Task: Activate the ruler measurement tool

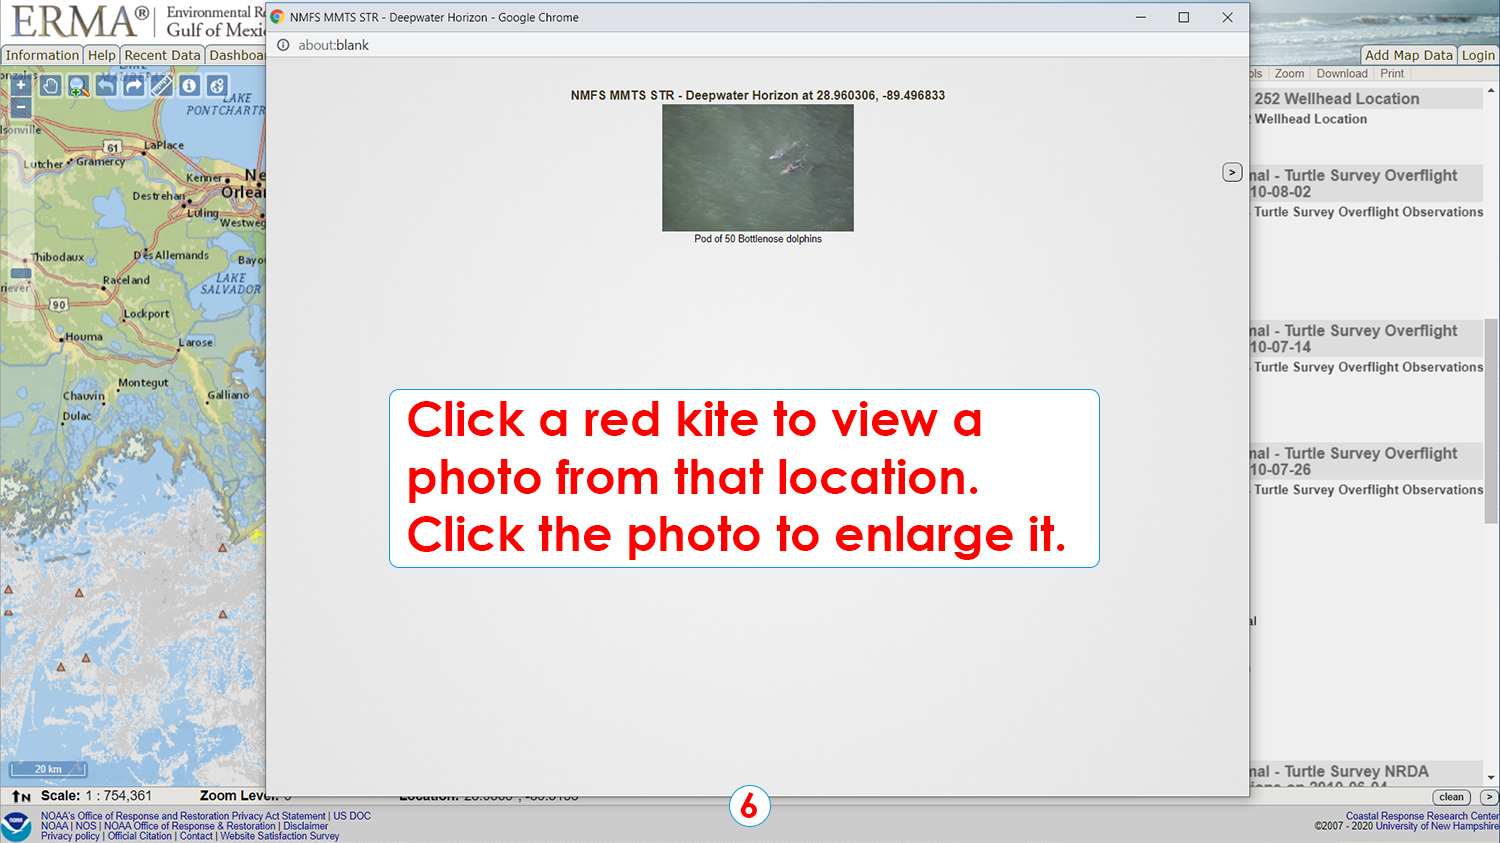Action: [161, 85]
